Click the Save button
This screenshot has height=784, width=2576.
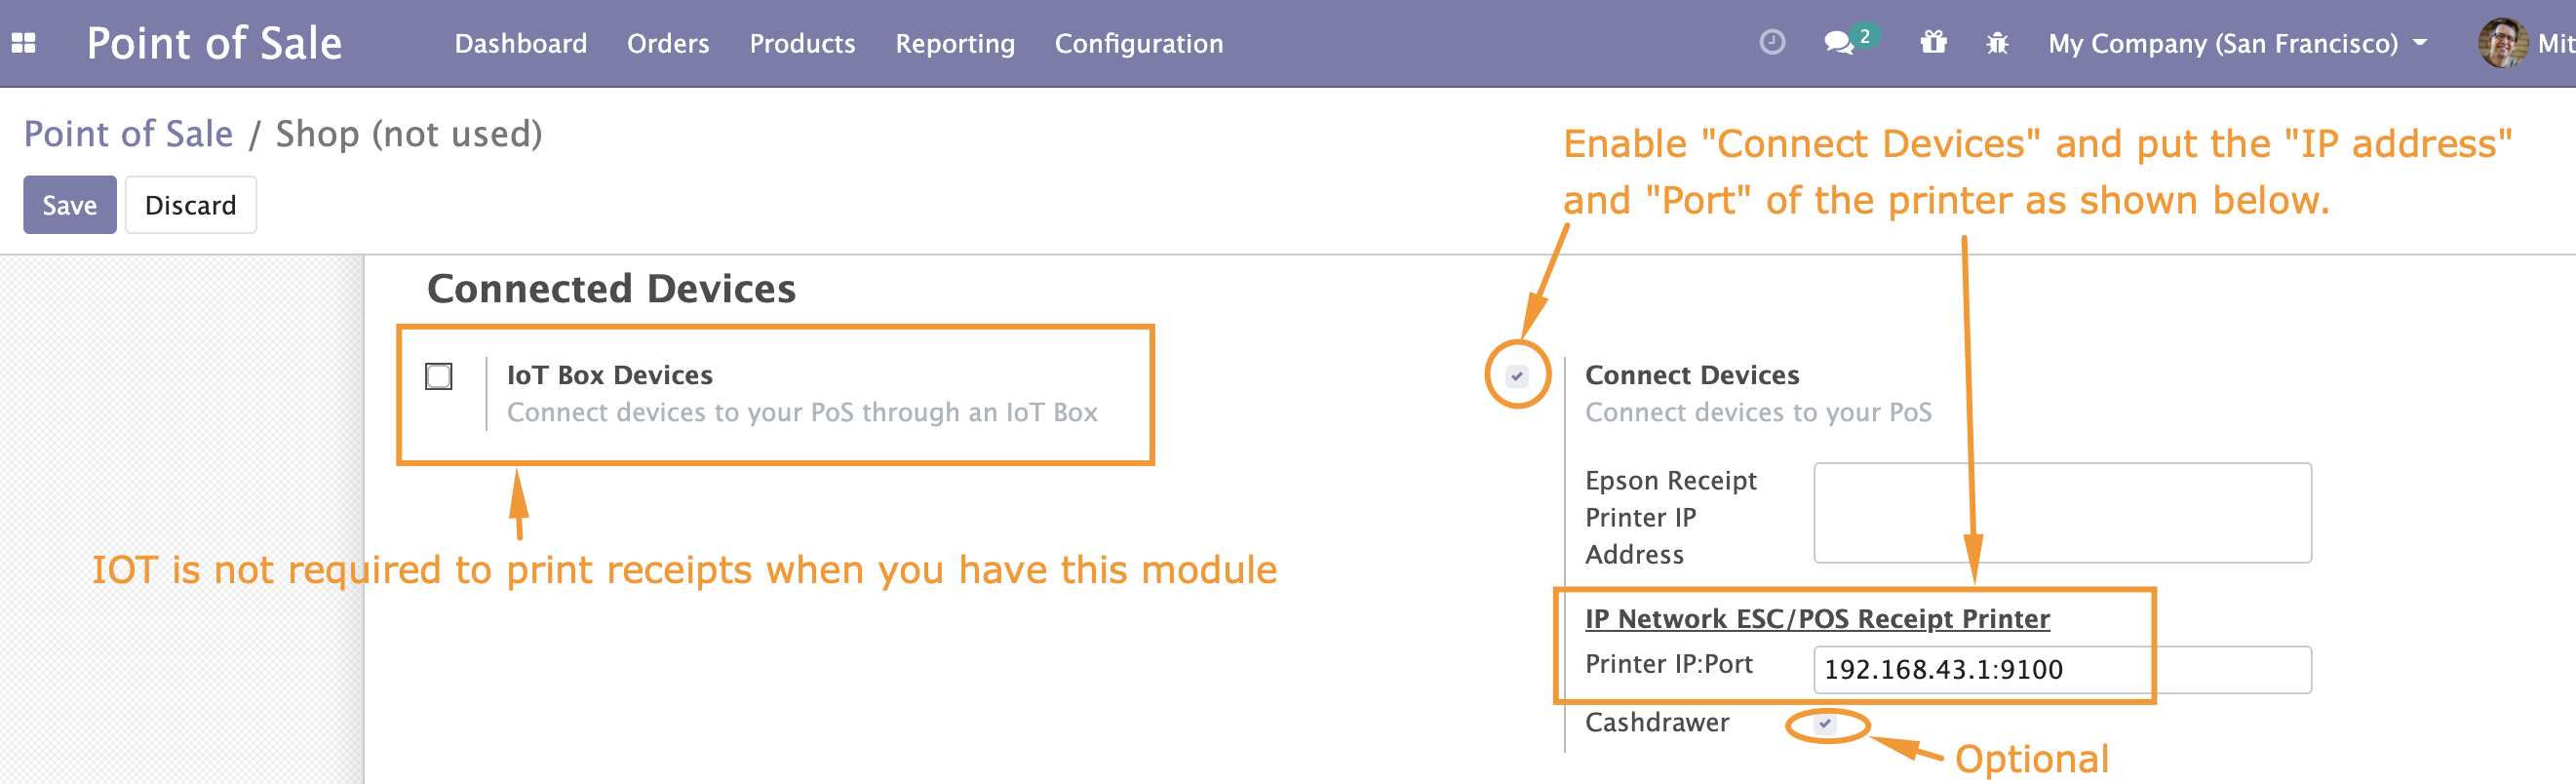[70, 205]
